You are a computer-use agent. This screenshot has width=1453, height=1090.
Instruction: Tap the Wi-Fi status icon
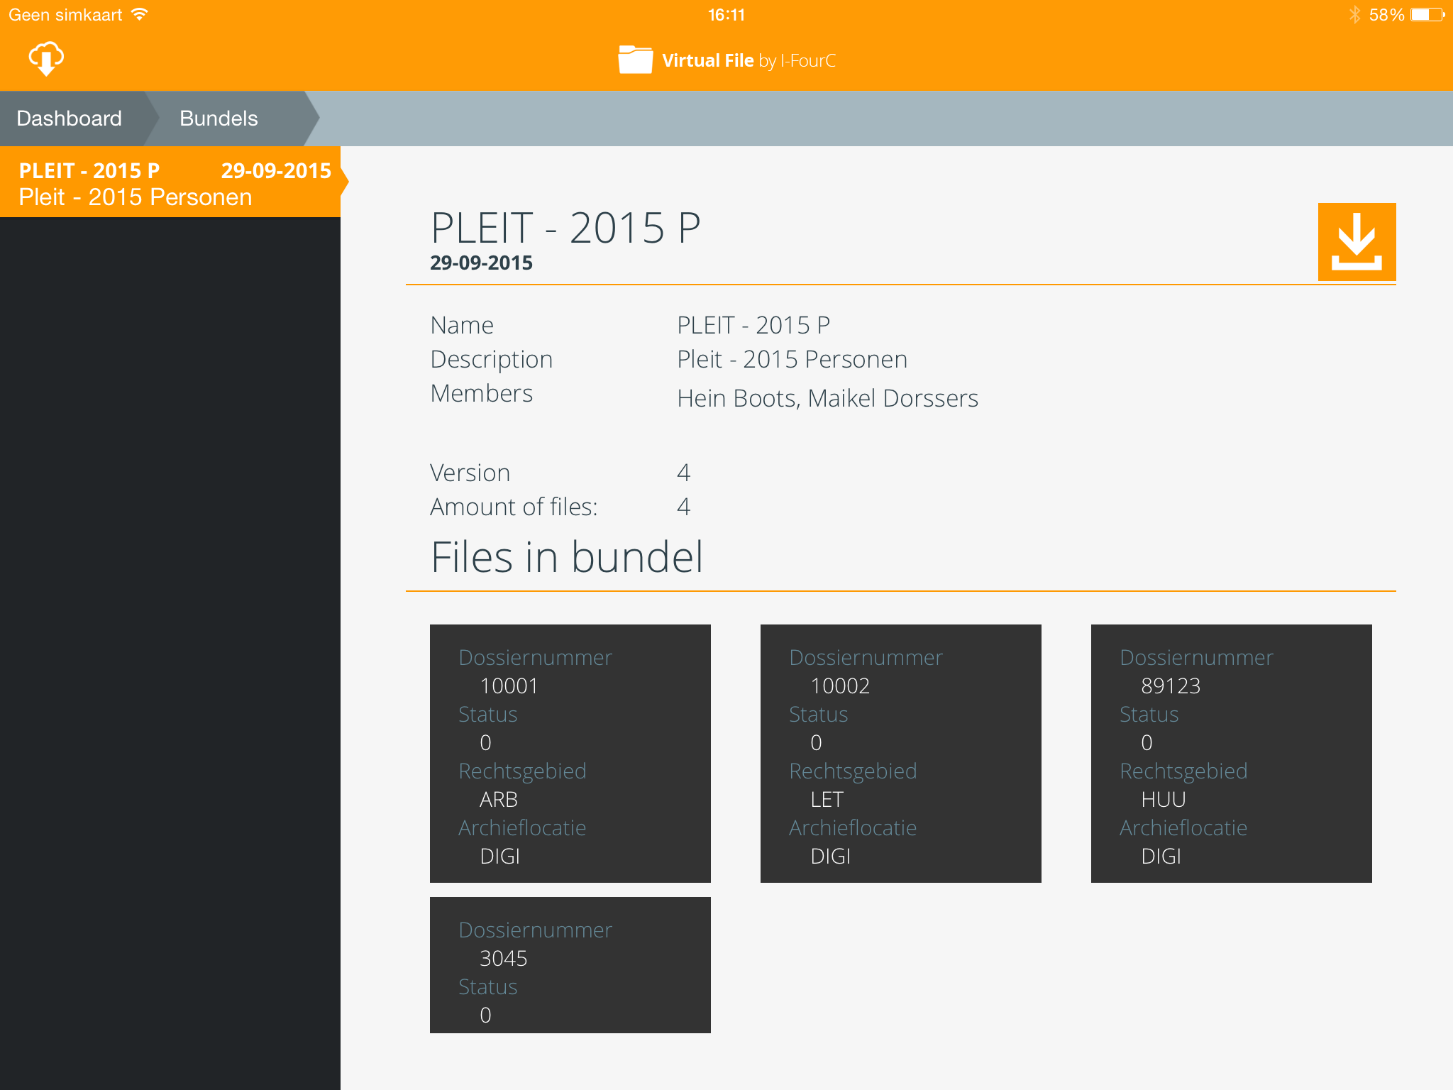pyautogui.click(x=139, y=14)
